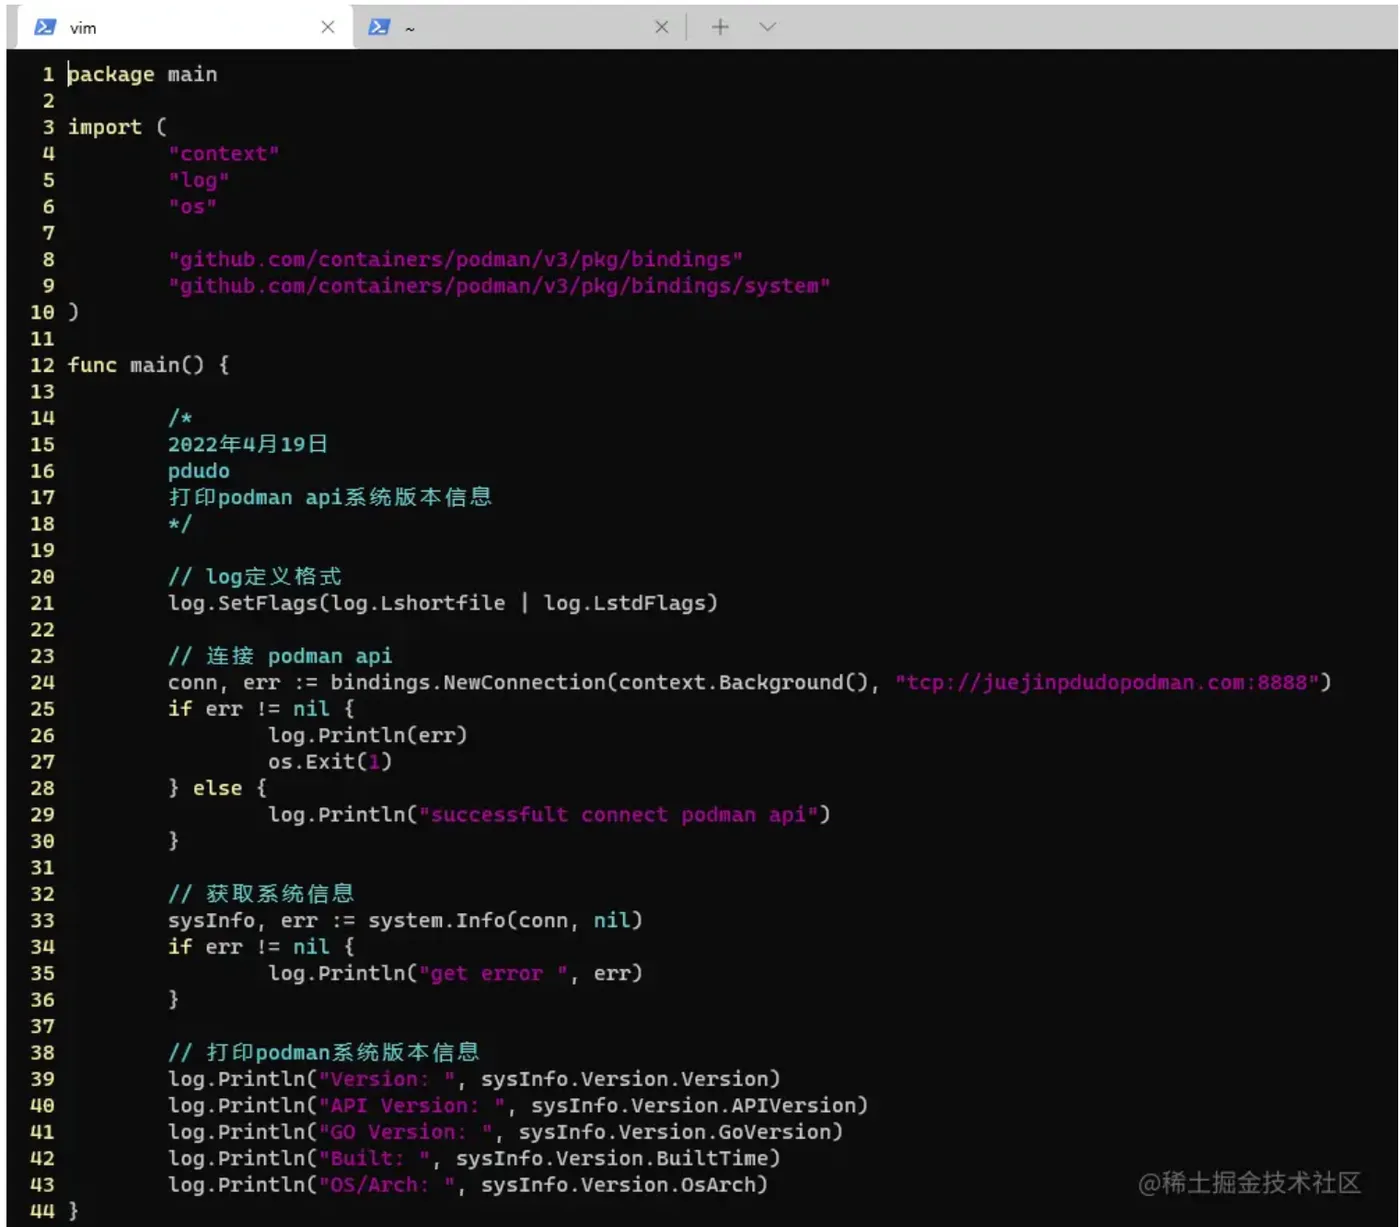Click the 'import (' line

click(x=117, y=127)
